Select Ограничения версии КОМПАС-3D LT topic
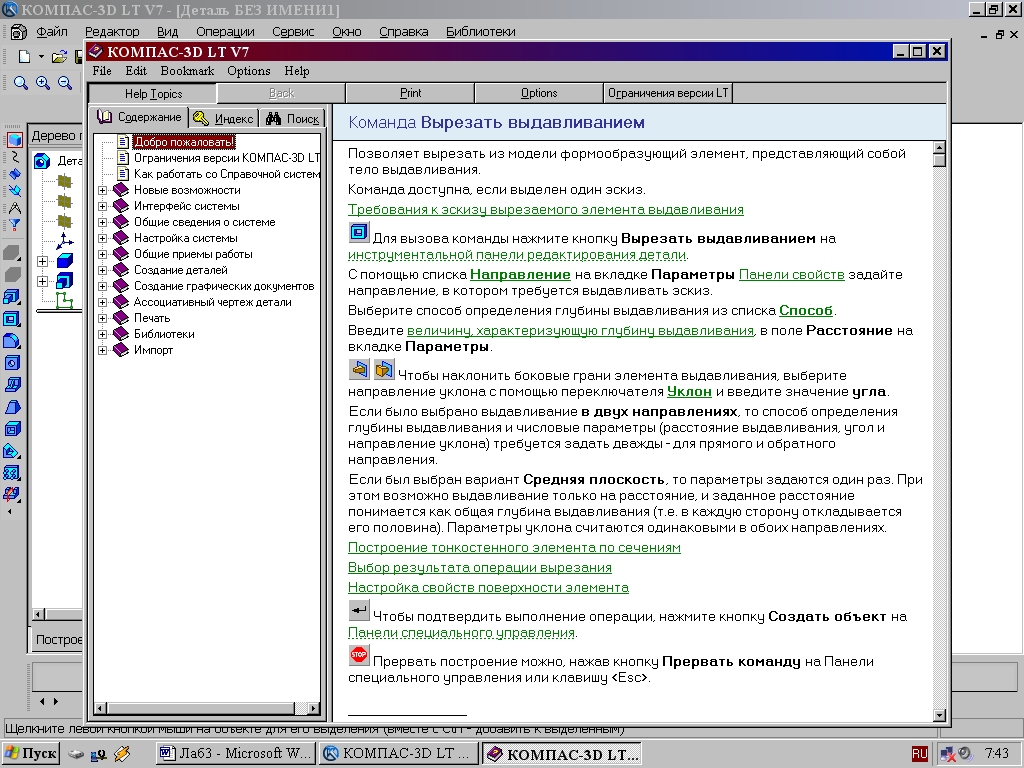Screen dimensions: 1024x768 [227, 158]
